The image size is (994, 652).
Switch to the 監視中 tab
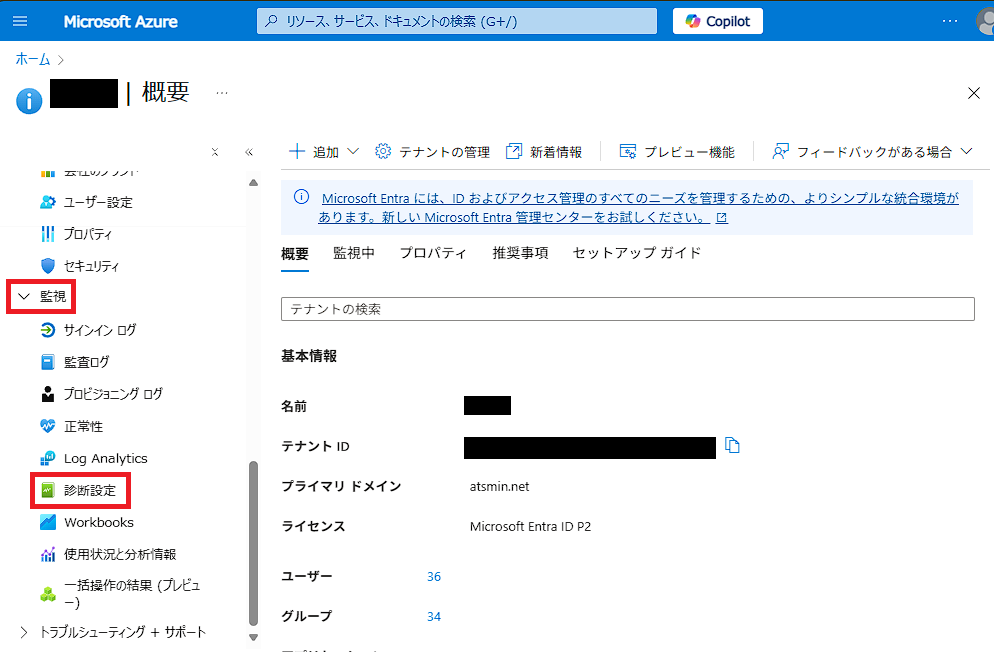click(x=354, y=253)
